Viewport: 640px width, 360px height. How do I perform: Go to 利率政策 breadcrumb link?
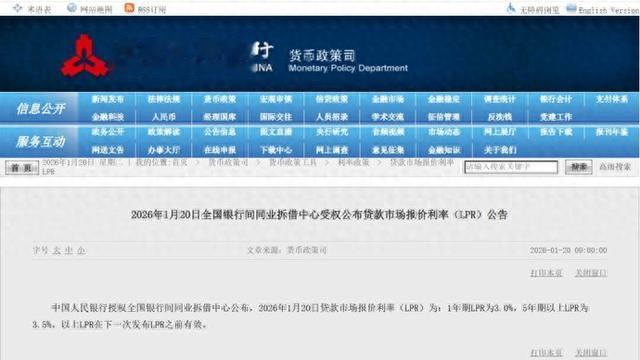tap(353, 162)
